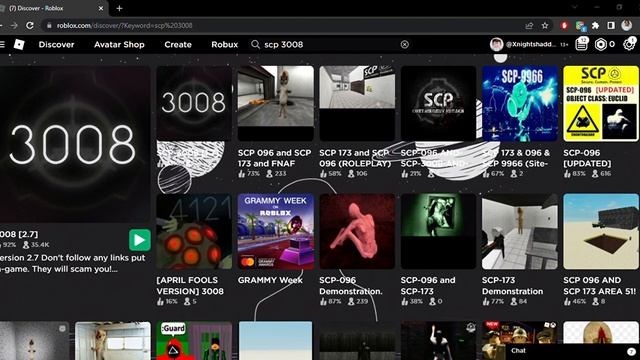Viewport: 640px width, 360px height.
Task: Close the Discover - Roblox tab
Action: coord(101,8)
